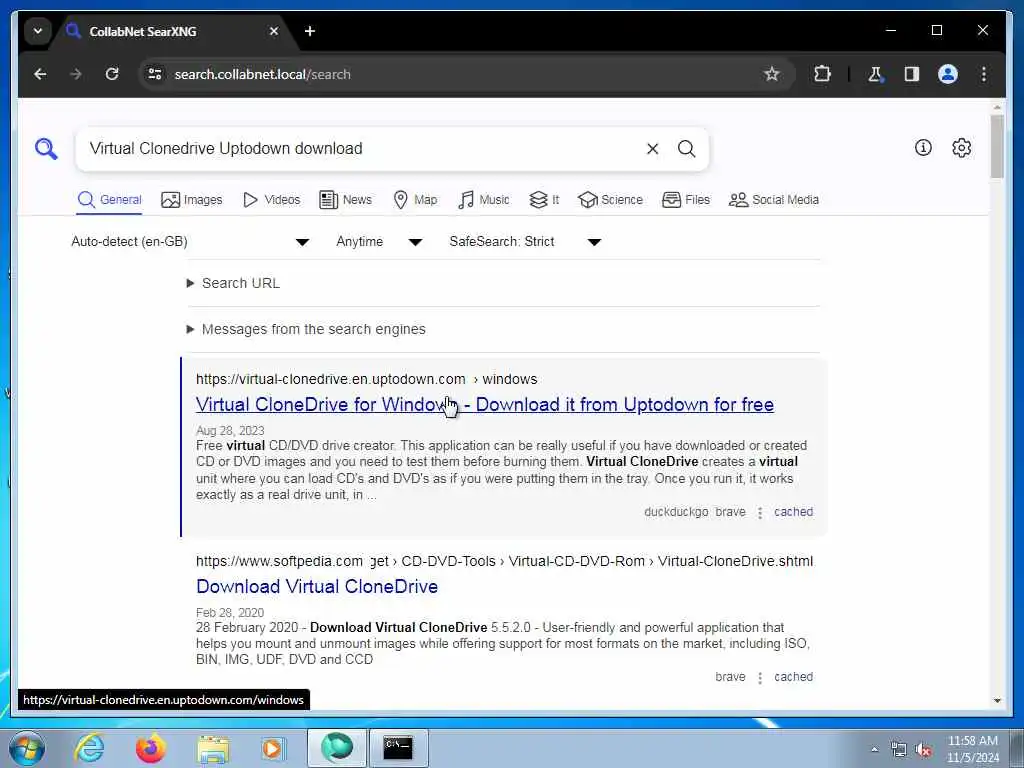
Task: Open the preferences gear icon
Action: [x=961, y=148]
